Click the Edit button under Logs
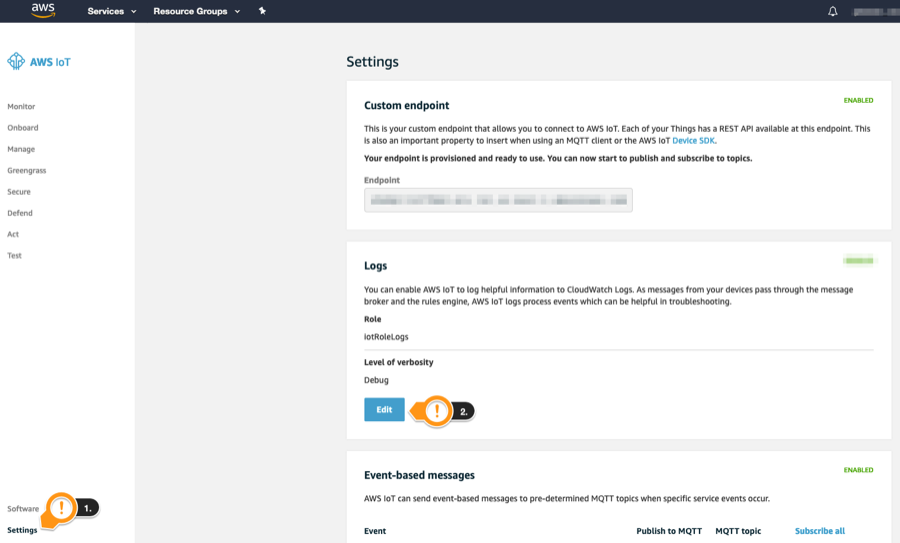 [384, 409]
